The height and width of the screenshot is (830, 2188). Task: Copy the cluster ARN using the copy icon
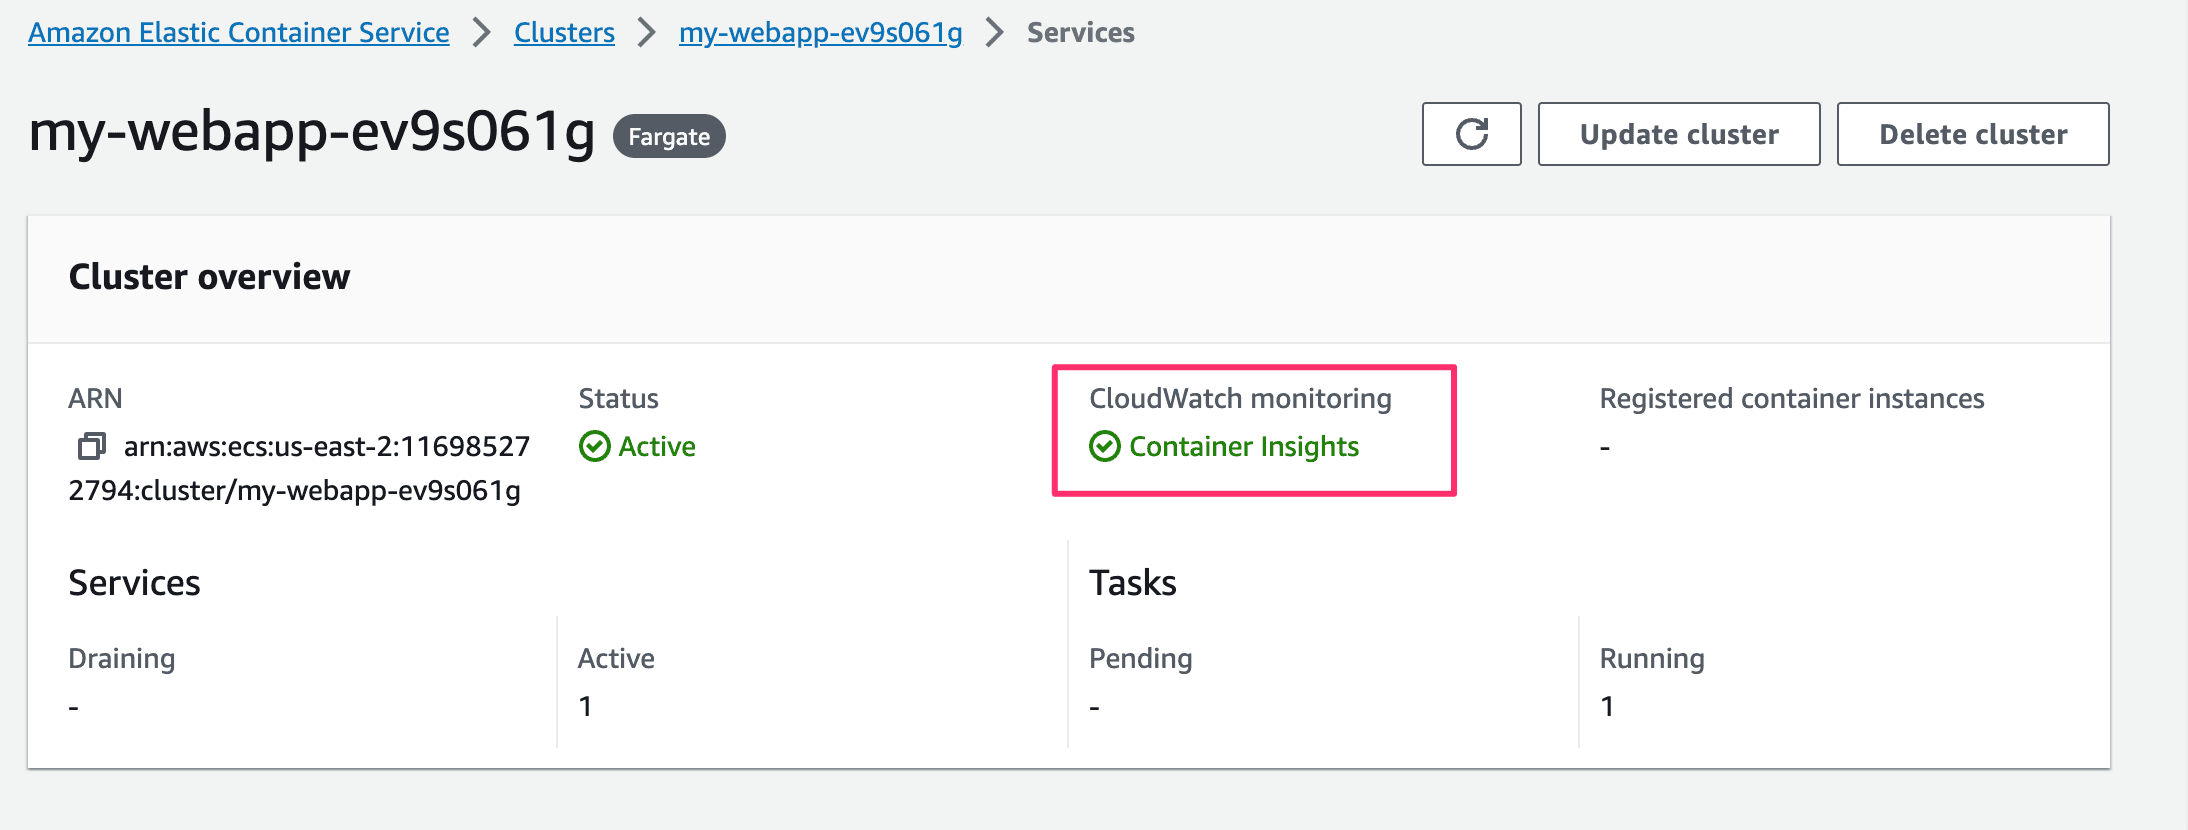[91, 446]
